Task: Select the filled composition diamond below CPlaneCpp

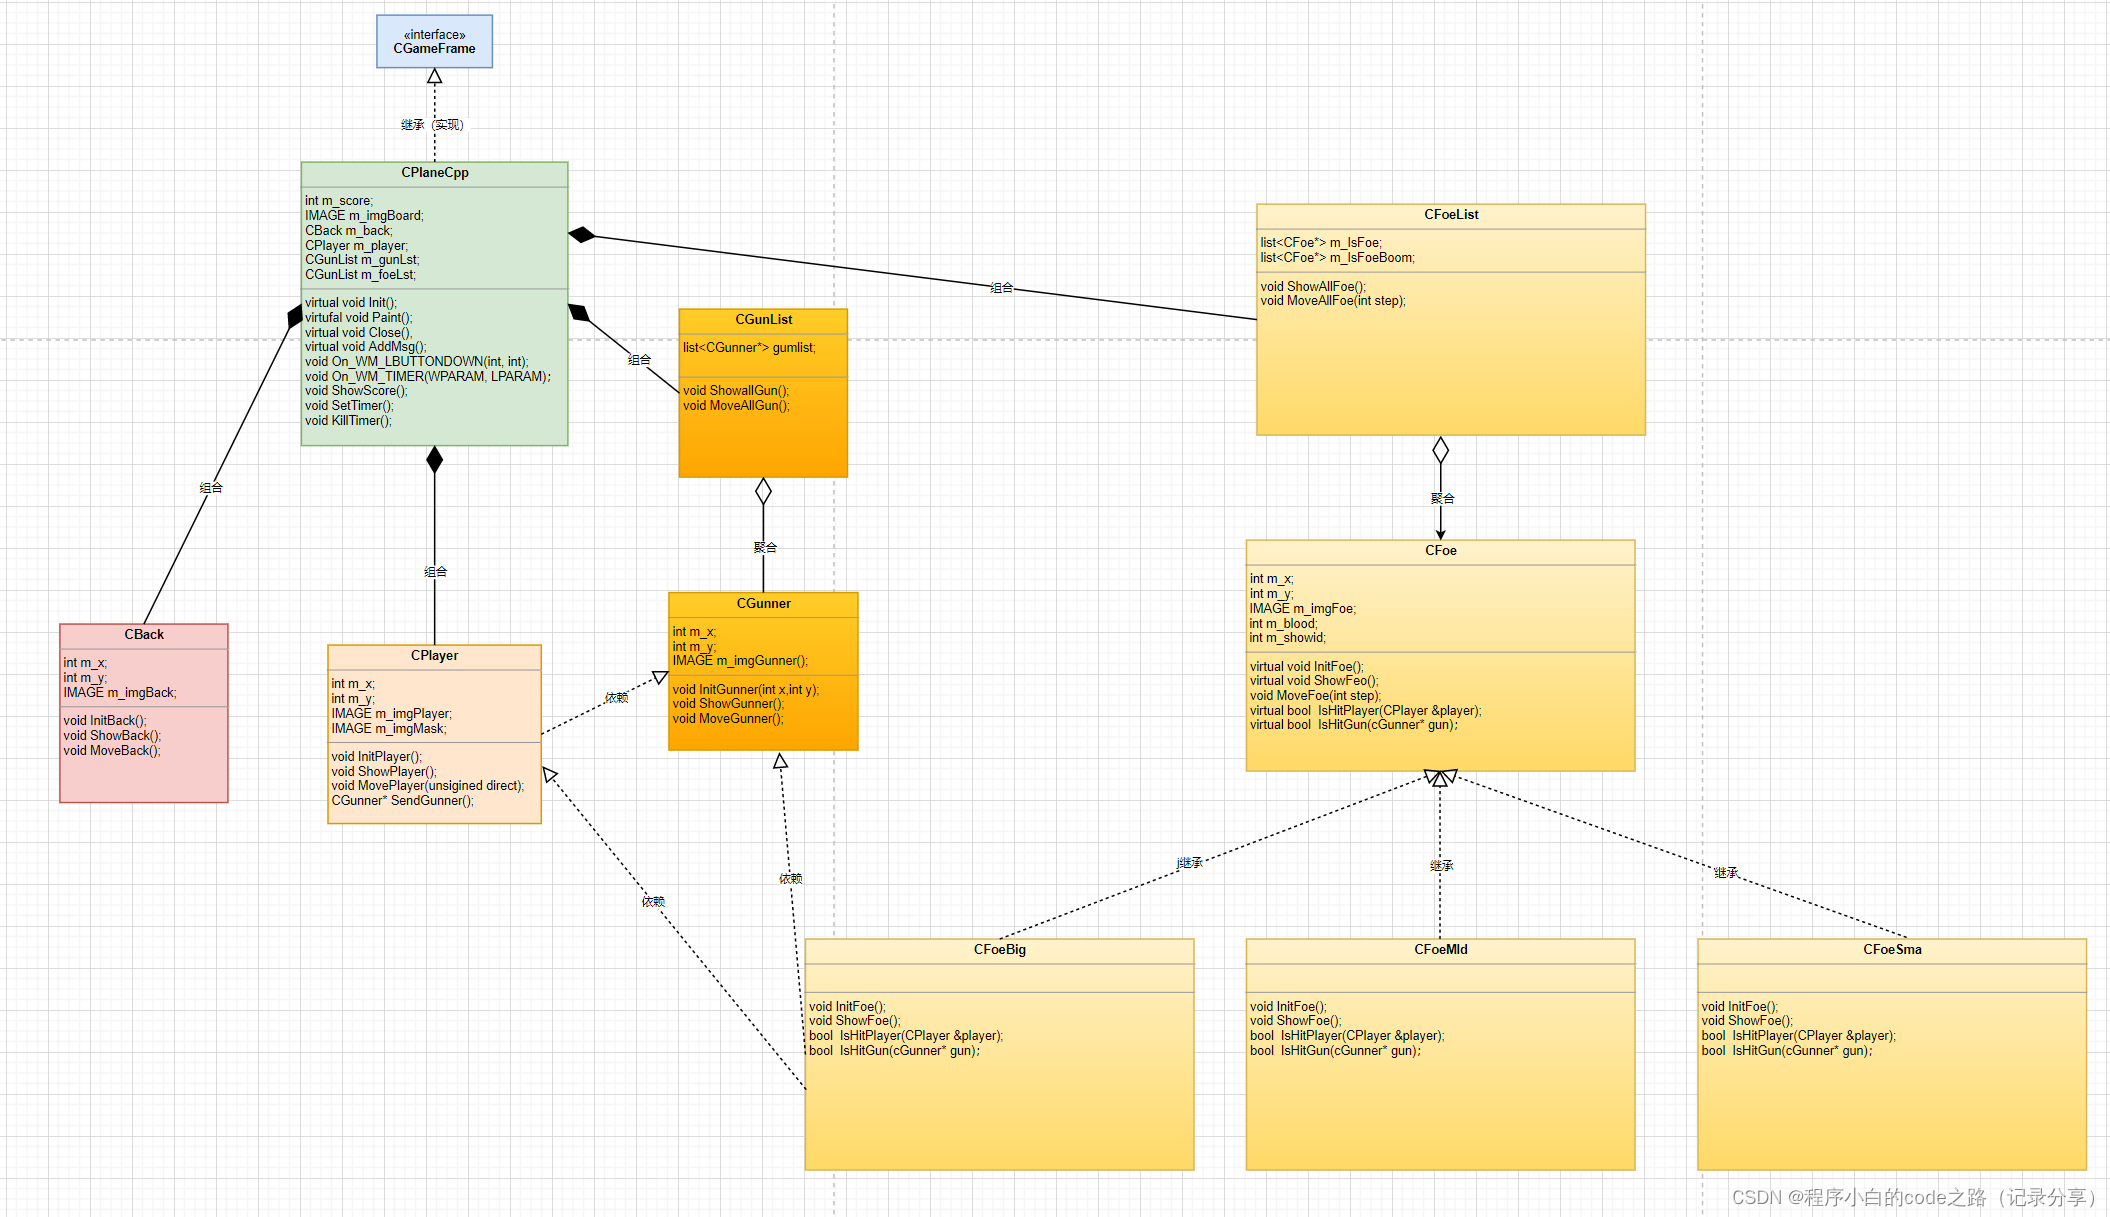Action: [434, 460]
